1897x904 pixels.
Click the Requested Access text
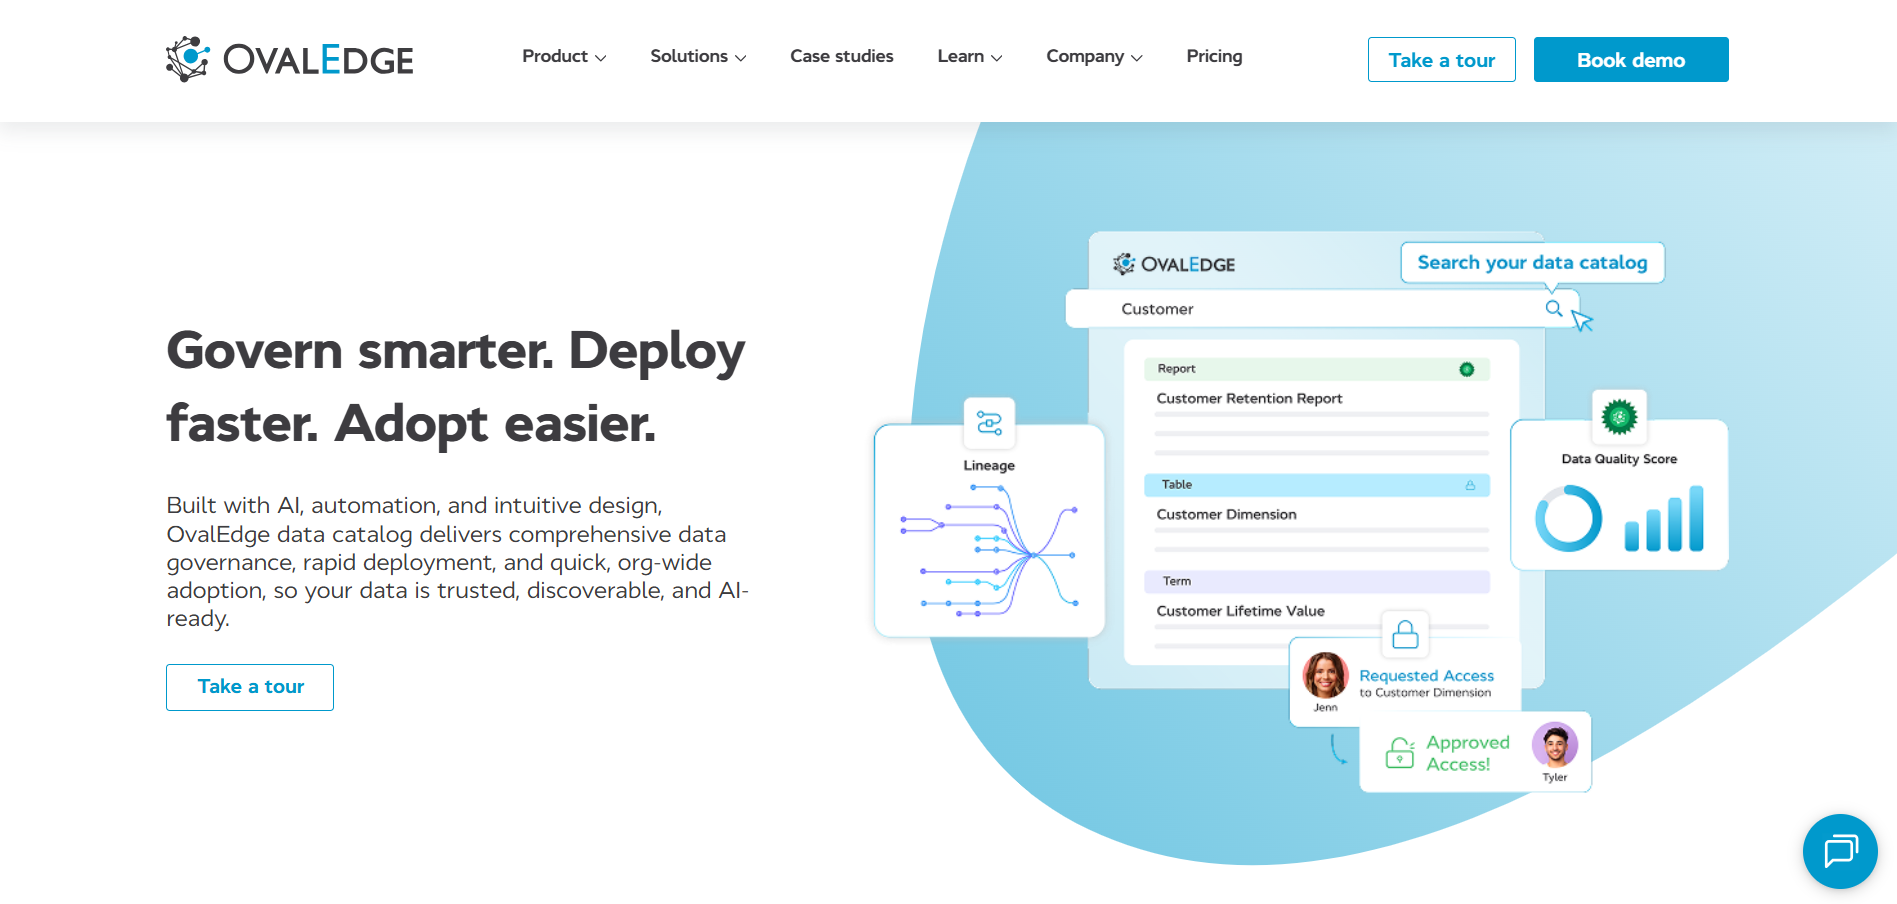(1426, 676)
